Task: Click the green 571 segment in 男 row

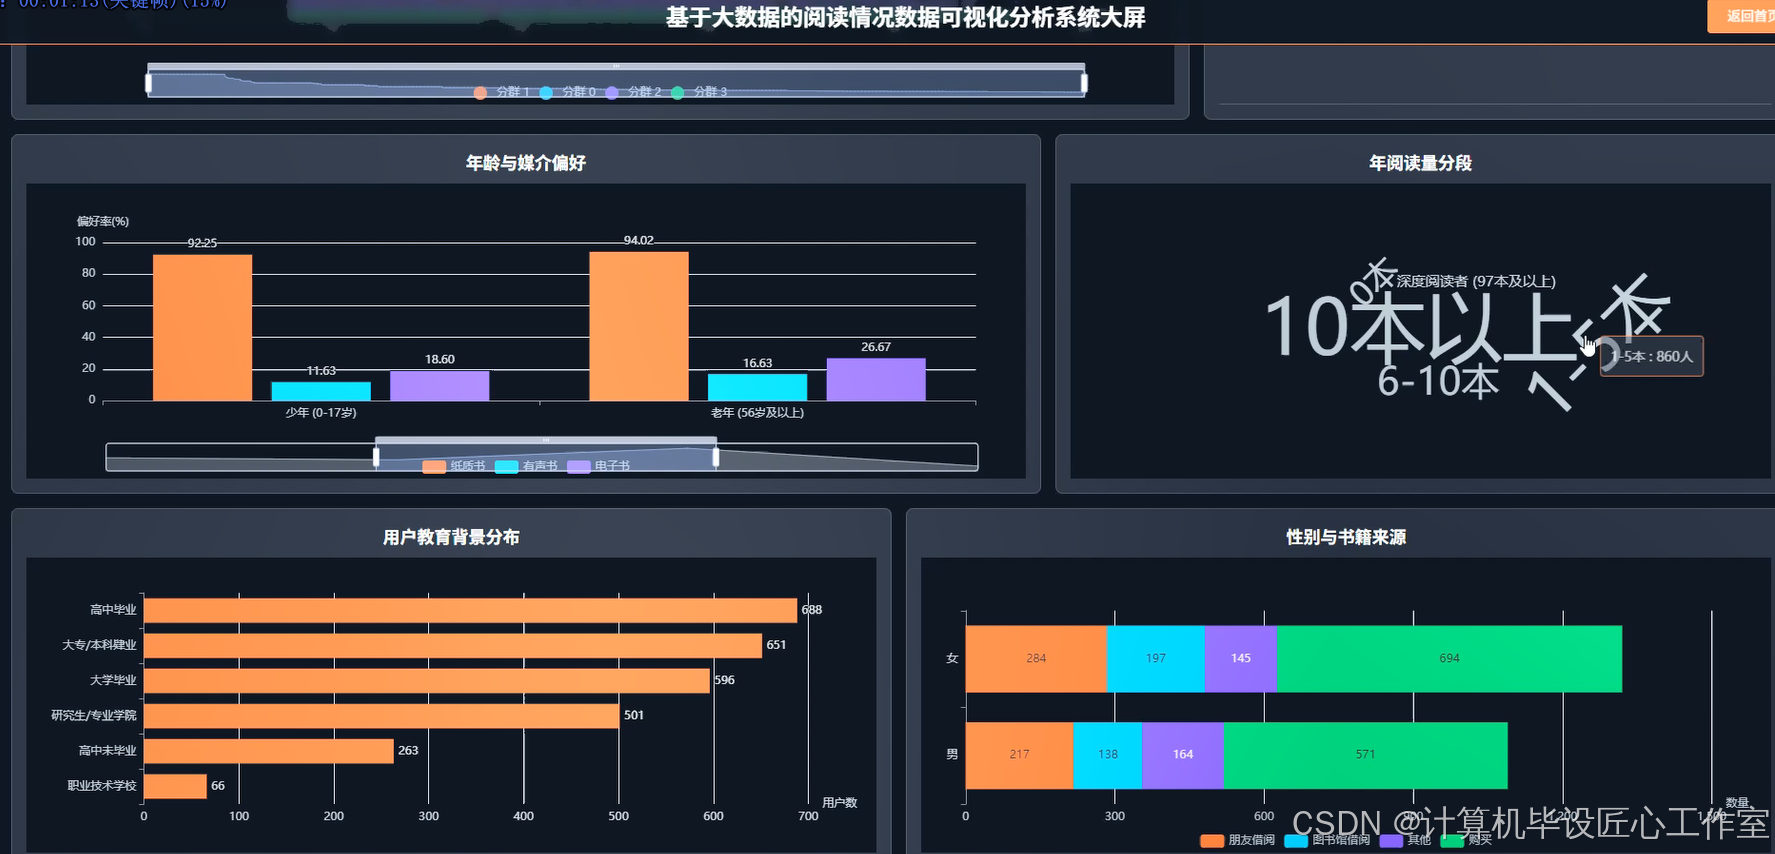Action: coord(1365,755)
